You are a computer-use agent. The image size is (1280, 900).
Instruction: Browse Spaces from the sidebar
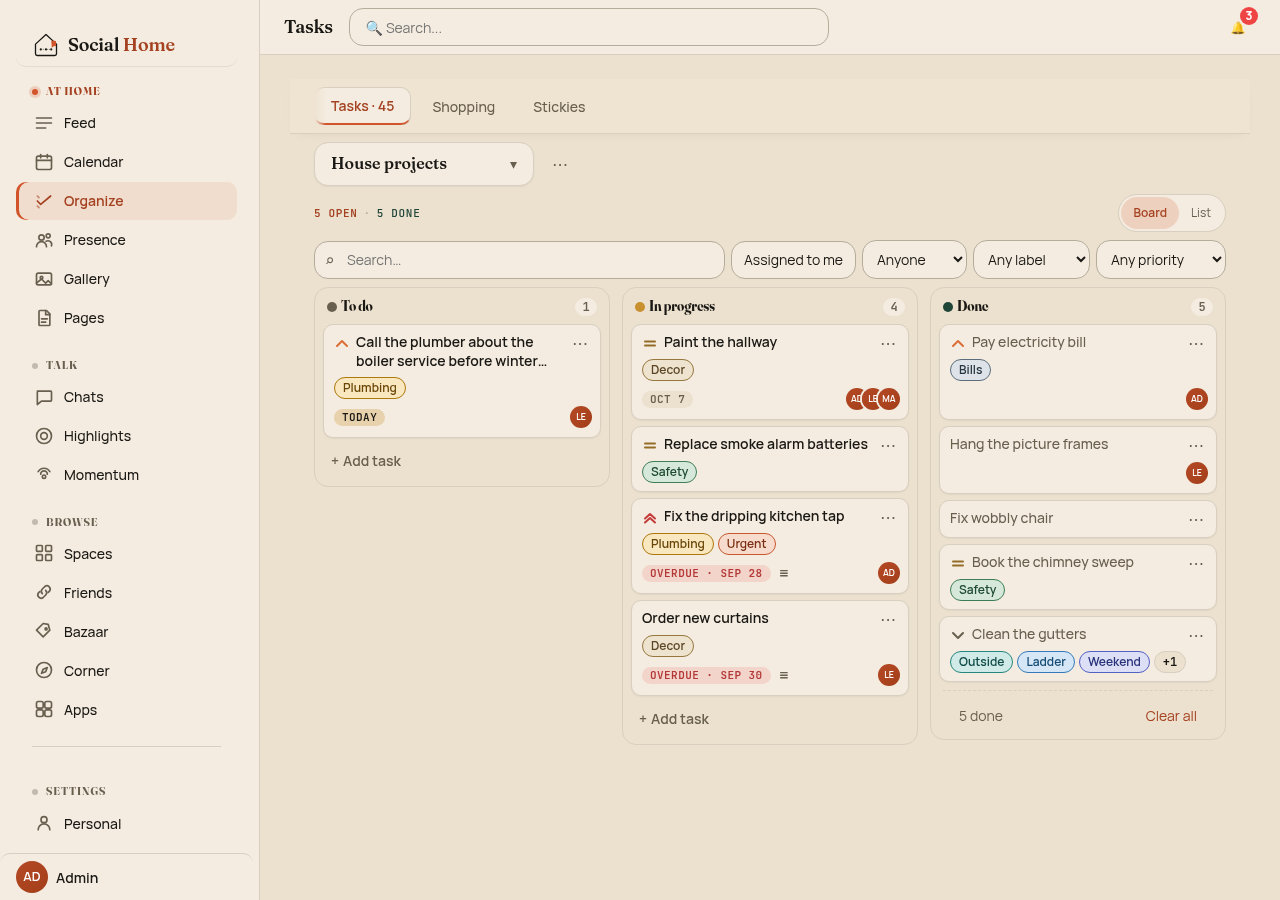click(126, 554)
